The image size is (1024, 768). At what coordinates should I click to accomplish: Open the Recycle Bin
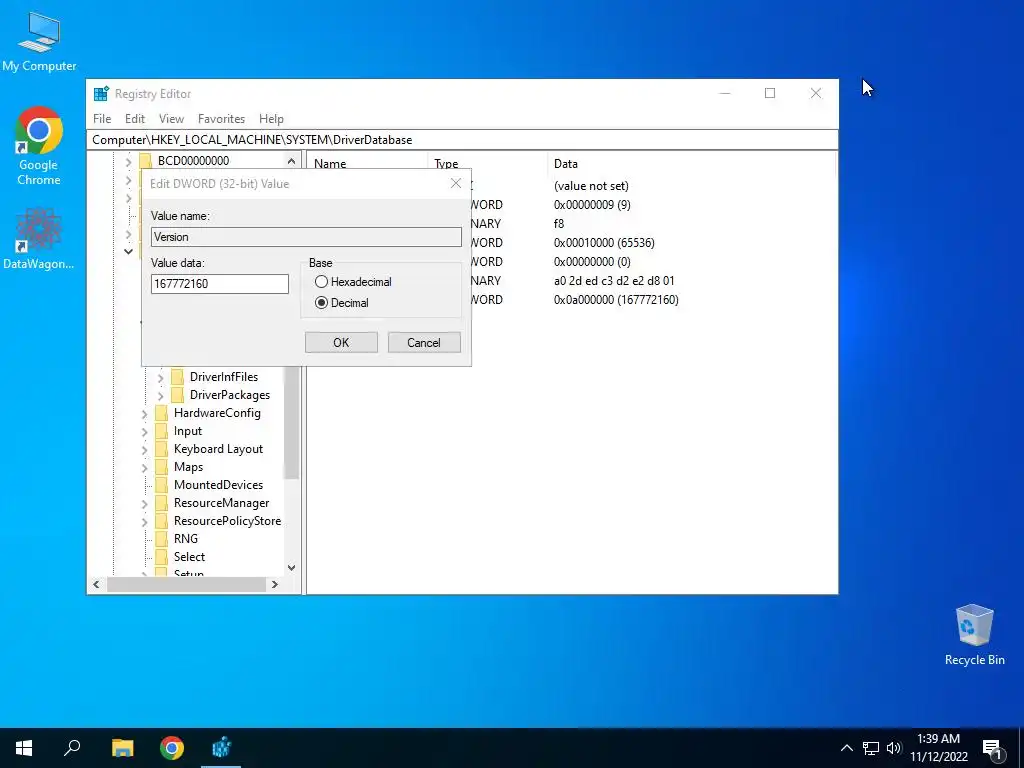pos(974,635)
